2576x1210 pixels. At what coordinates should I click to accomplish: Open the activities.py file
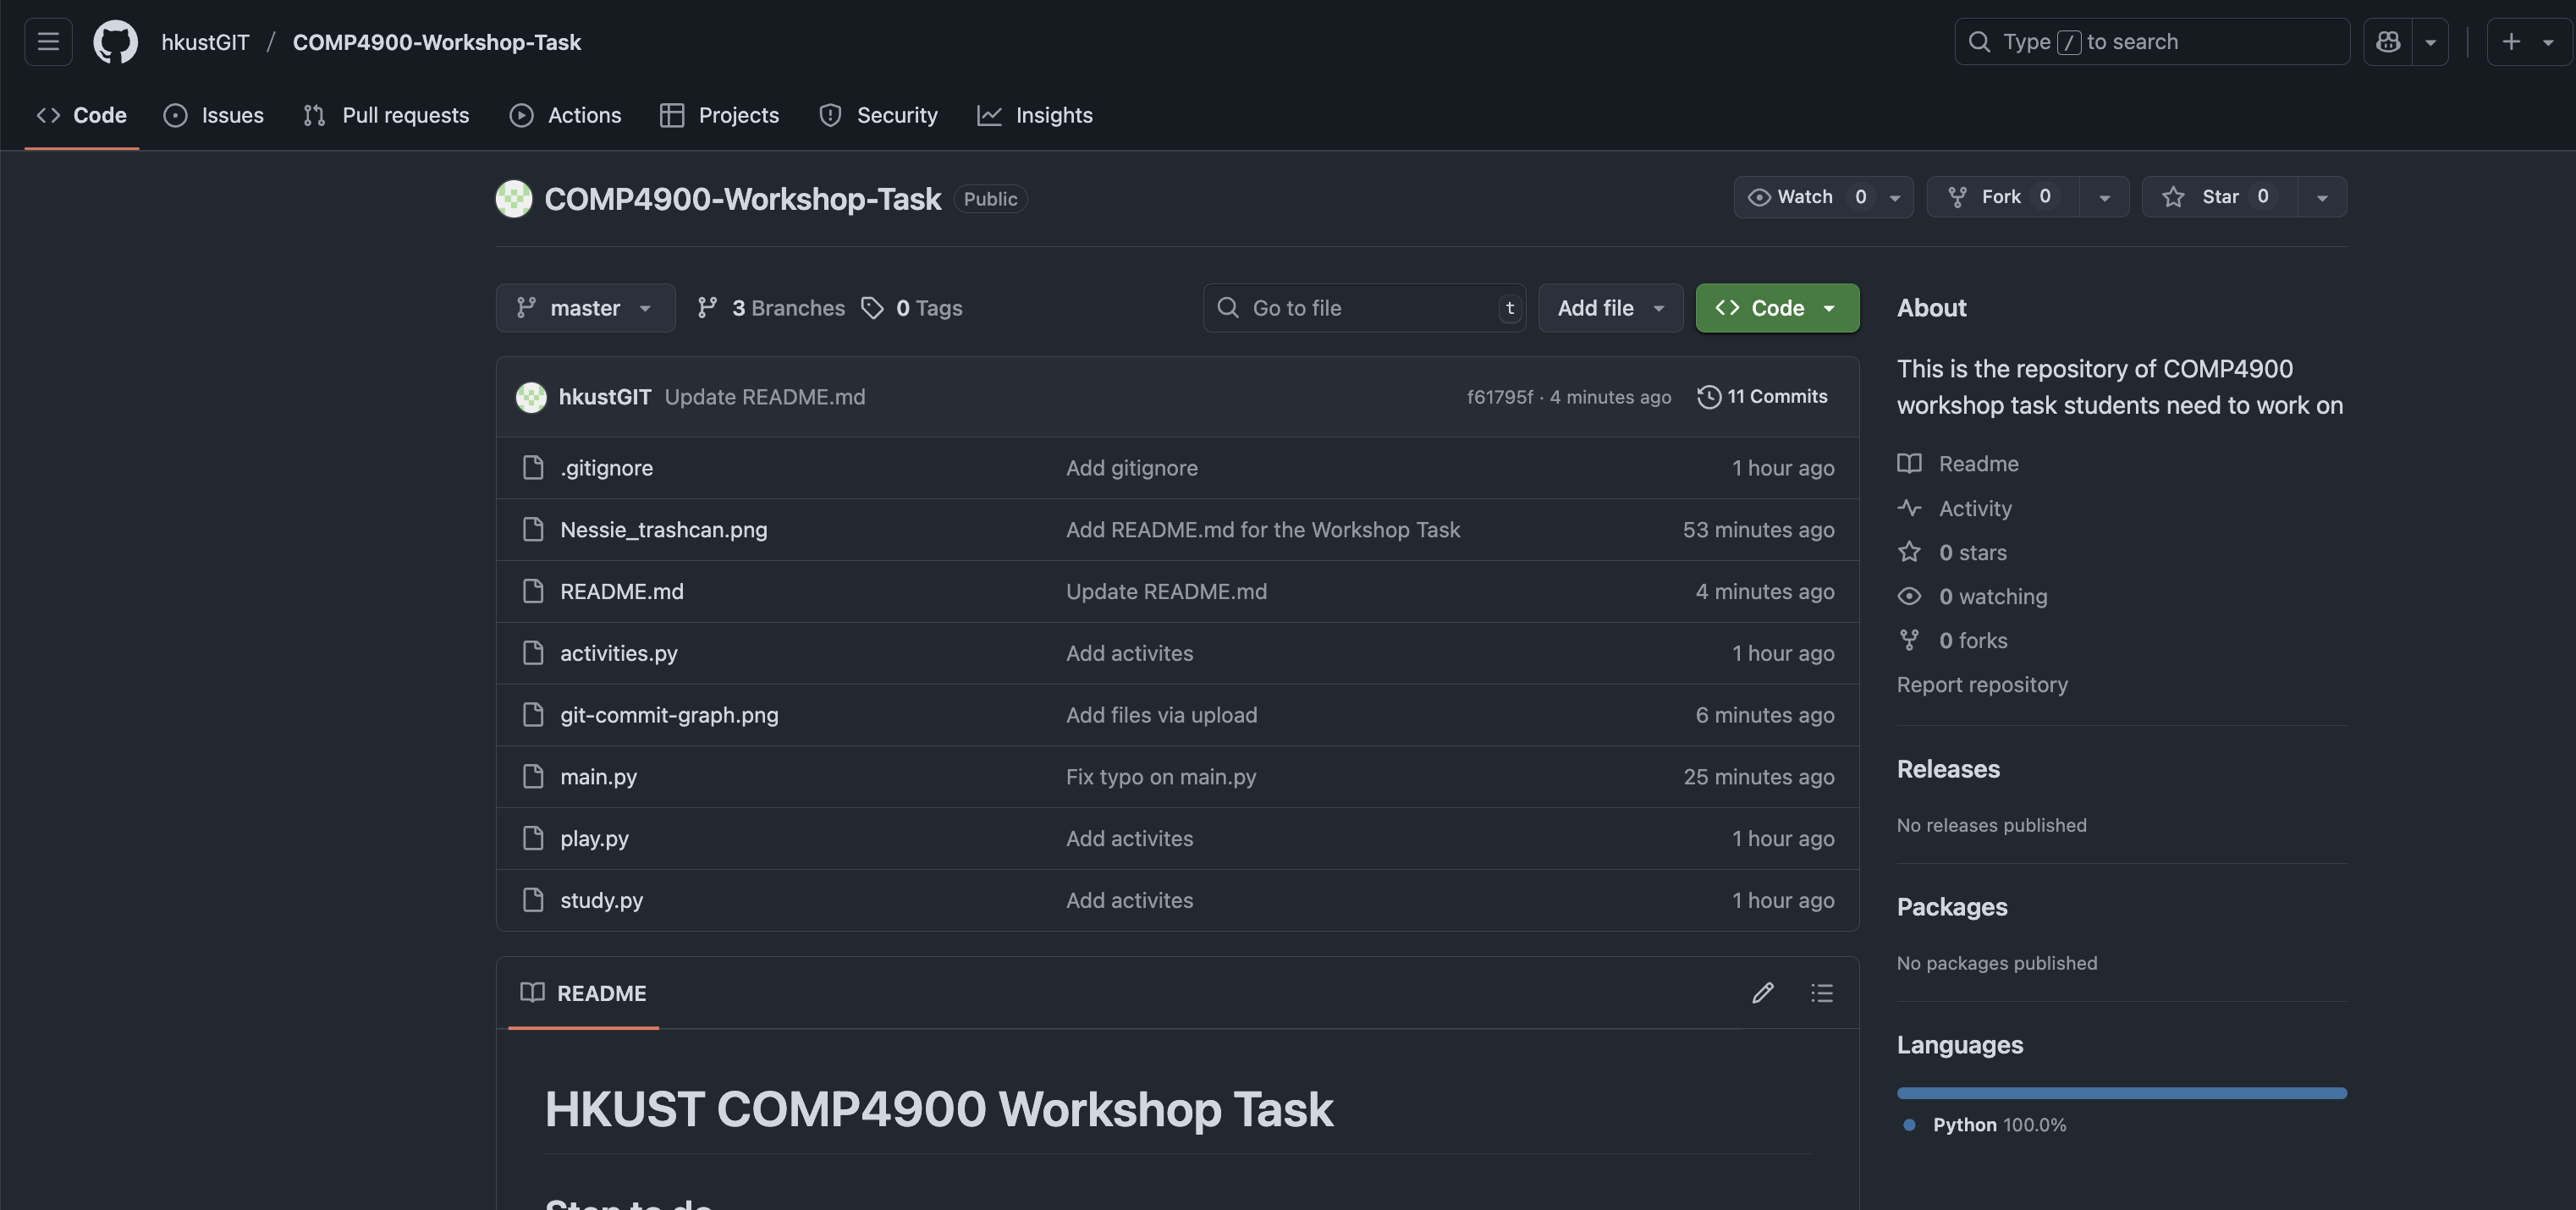[619, 653]
